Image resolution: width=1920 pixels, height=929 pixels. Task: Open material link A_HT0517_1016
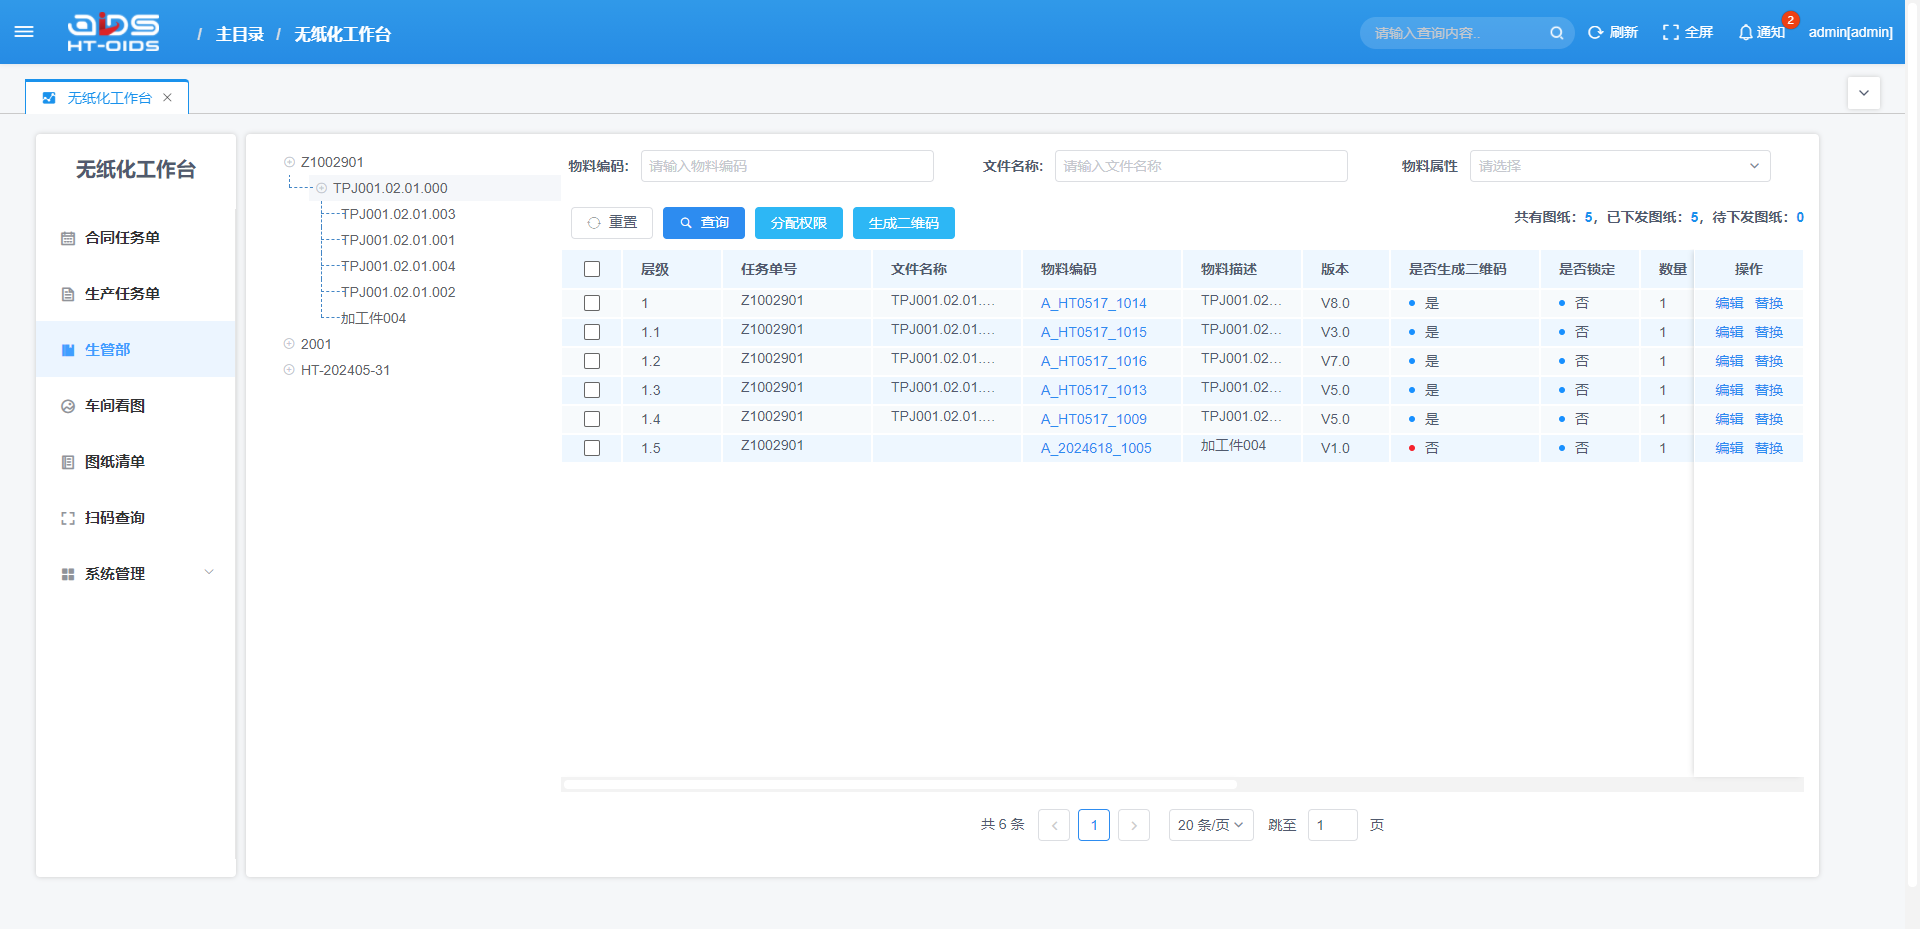[1093, 361]
